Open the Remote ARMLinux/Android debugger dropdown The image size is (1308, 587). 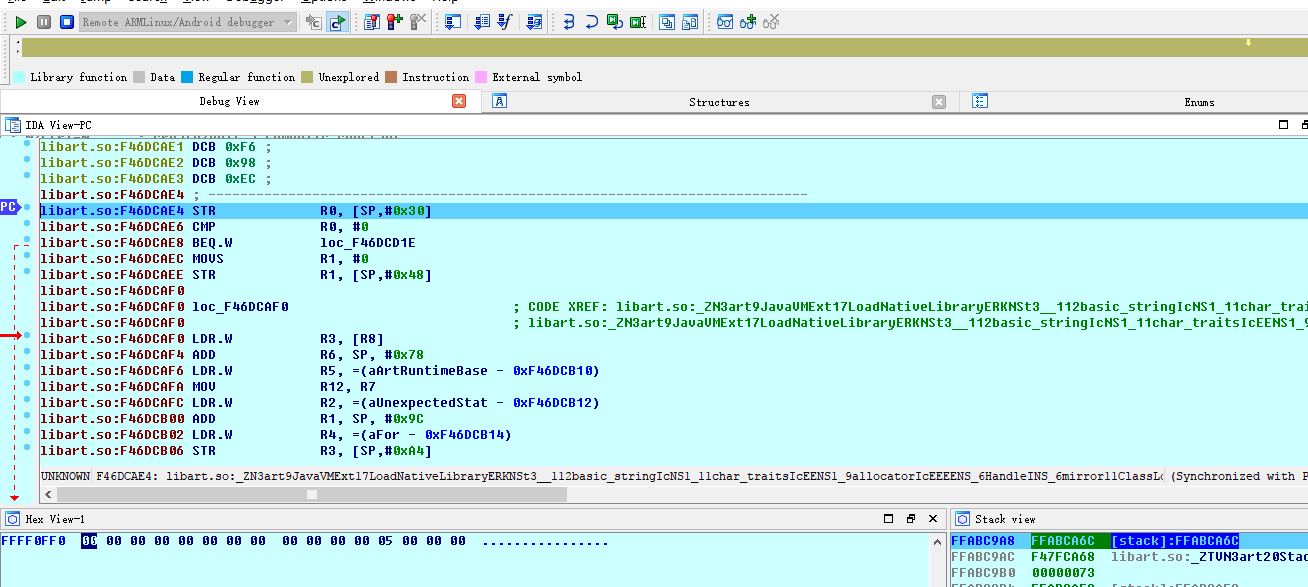coord(187,22)
